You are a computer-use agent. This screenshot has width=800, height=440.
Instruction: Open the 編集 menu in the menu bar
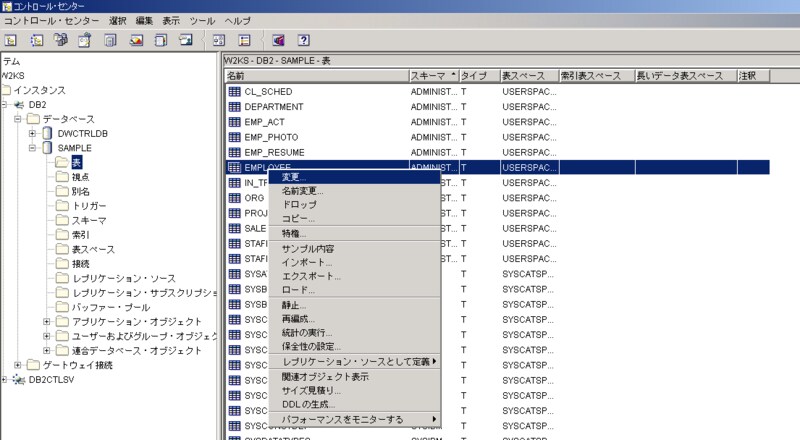pos(144,21)
